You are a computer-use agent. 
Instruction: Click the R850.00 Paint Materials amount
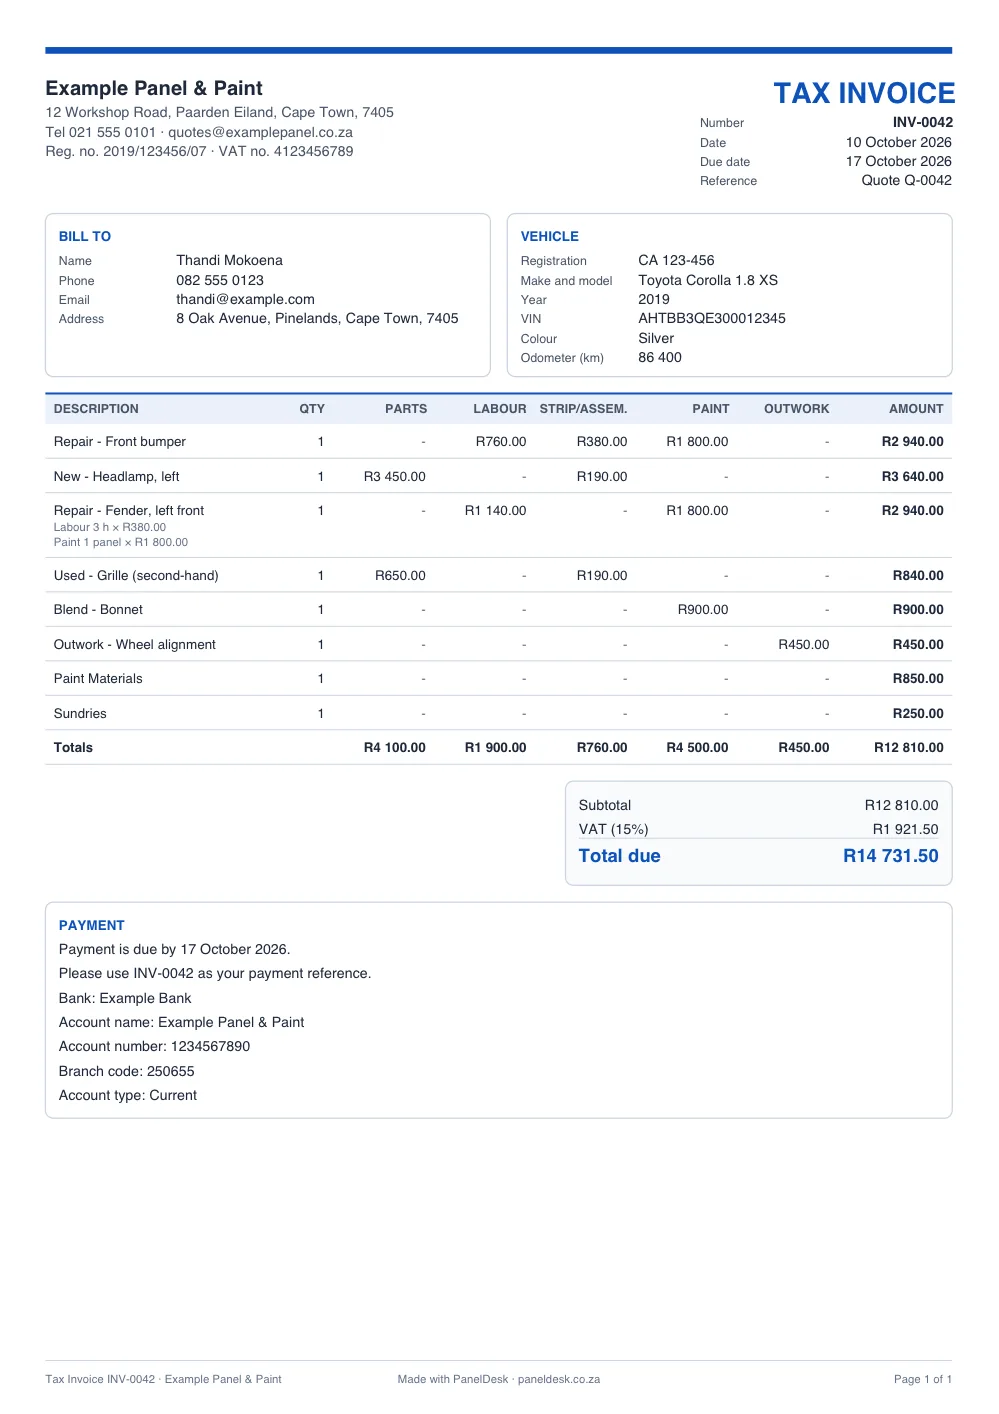(x=918, y=678)
